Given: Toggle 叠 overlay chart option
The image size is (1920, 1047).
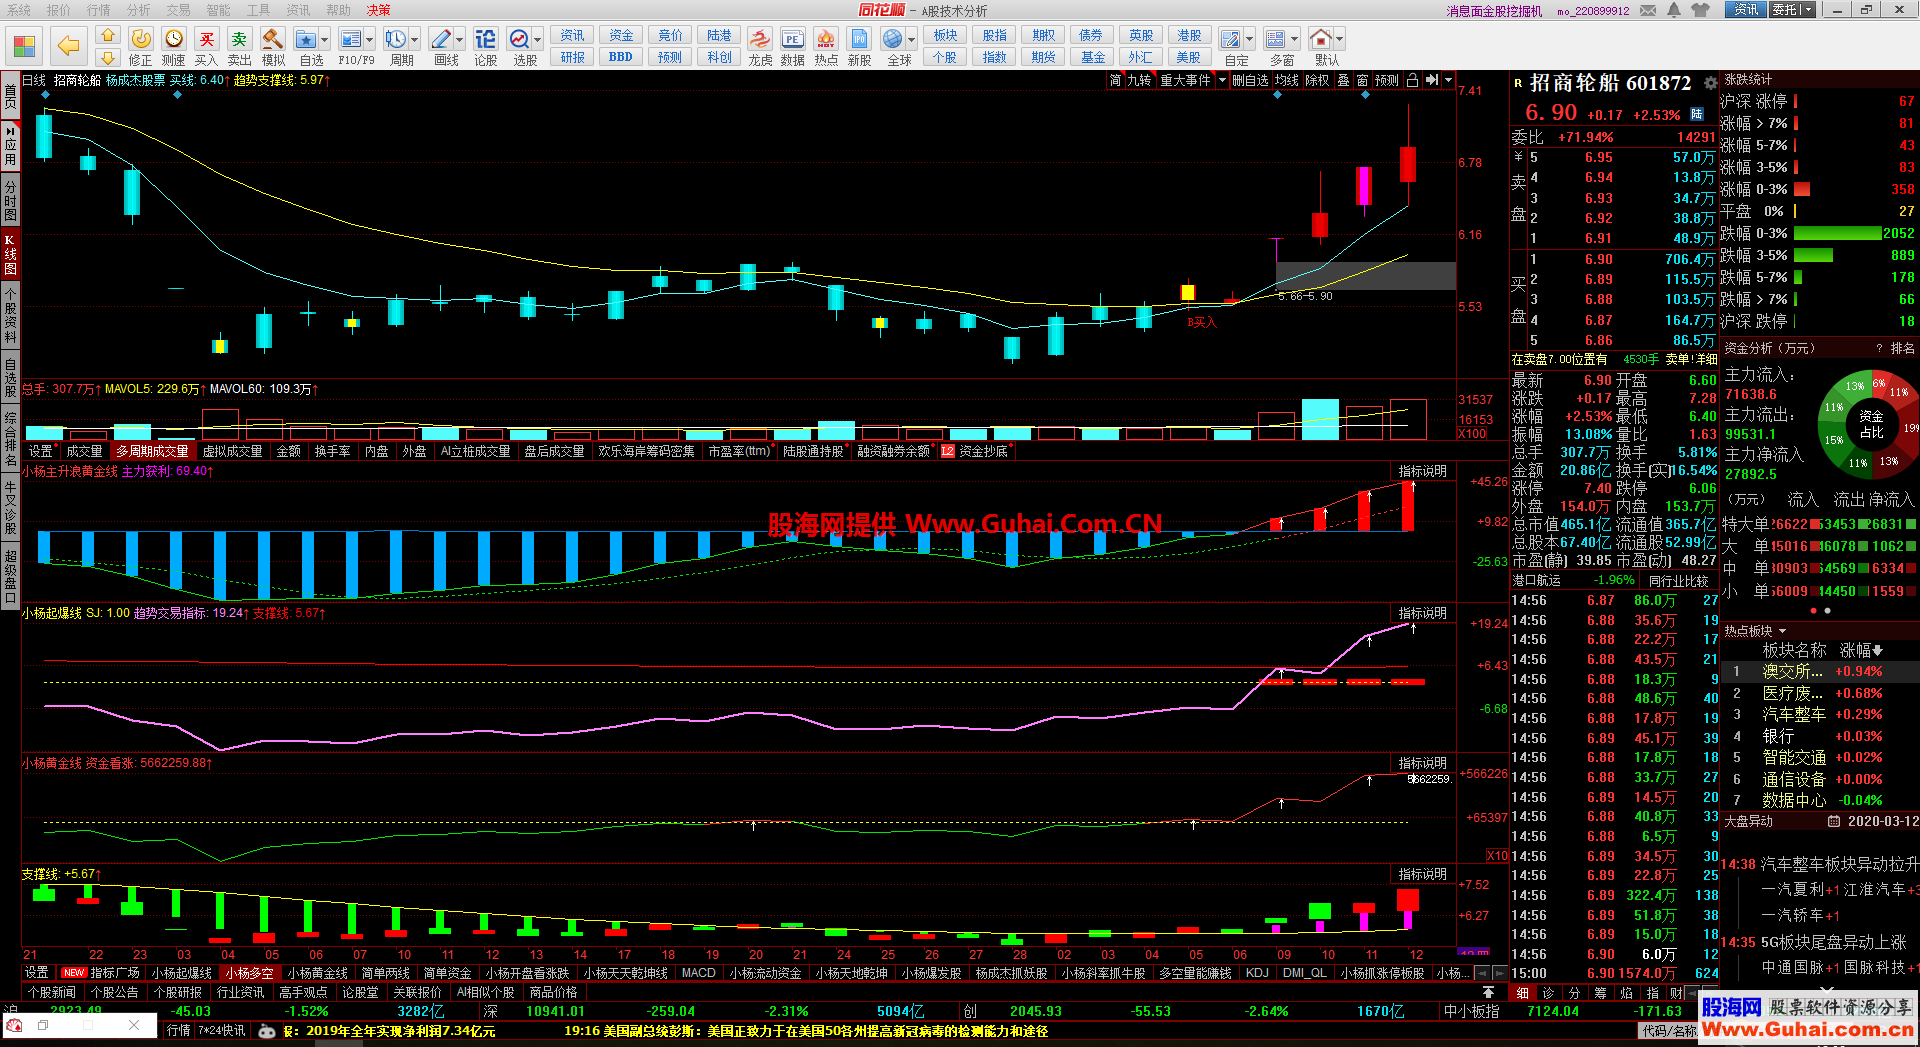Looking at the screenshot, I should (1343, 80).
